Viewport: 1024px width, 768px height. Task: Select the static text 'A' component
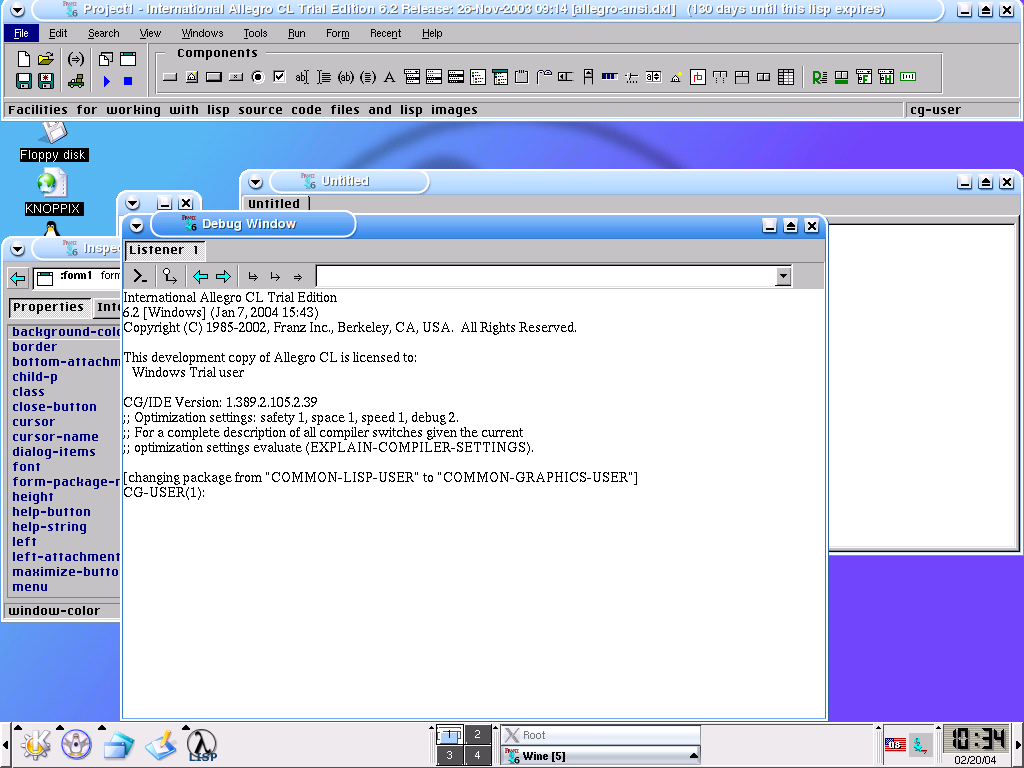point(389,77)
